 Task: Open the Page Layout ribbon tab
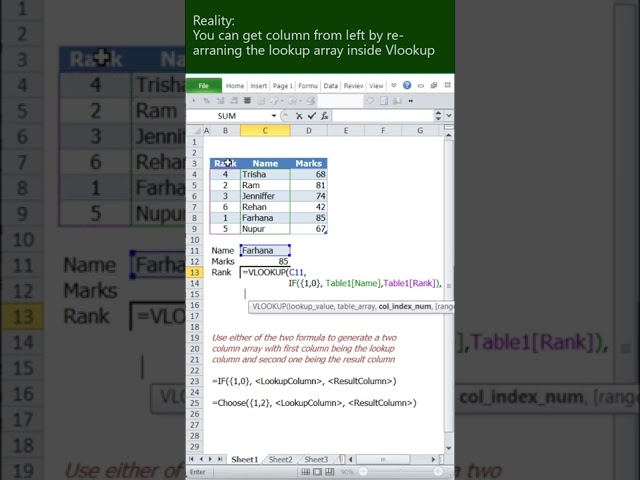tap(282, 86)
